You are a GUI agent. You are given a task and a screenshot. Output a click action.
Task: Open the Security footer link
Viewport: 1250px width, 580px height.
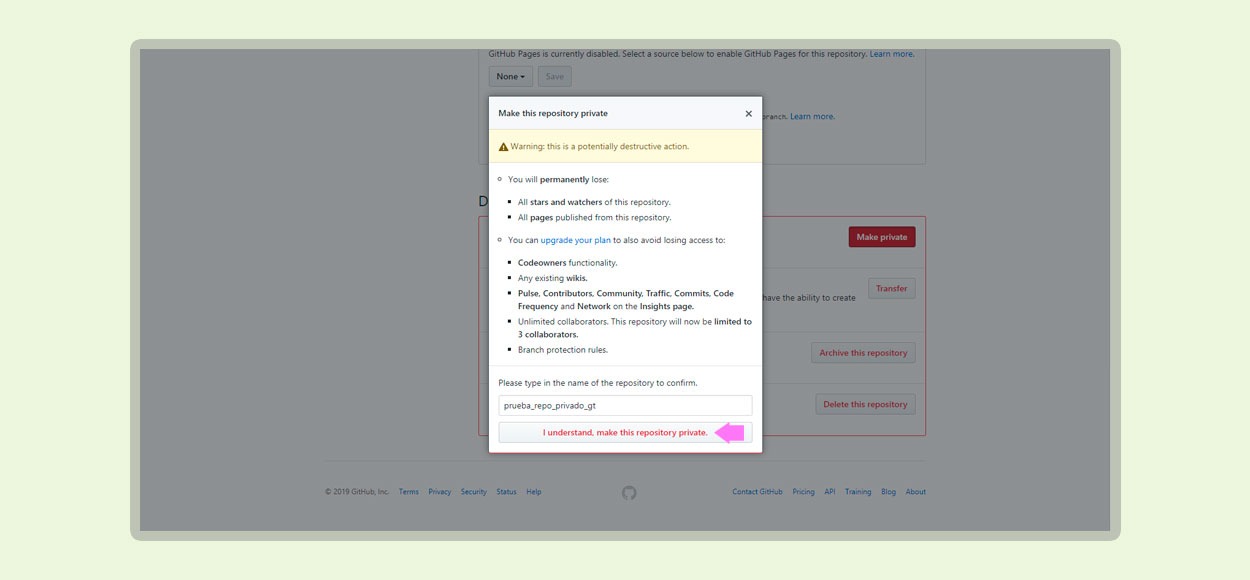[x=474, y=492]
